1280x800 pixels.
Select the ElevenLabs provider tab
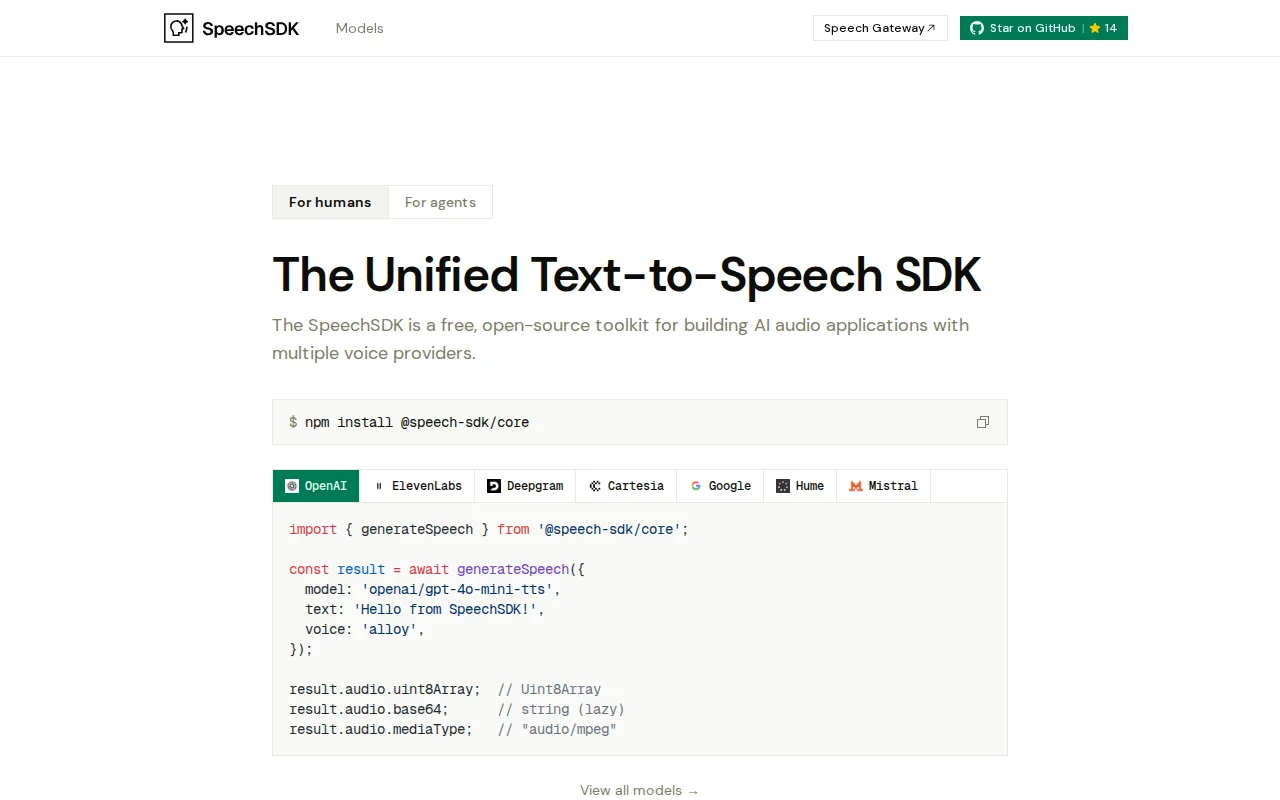[x=417, y=486]
